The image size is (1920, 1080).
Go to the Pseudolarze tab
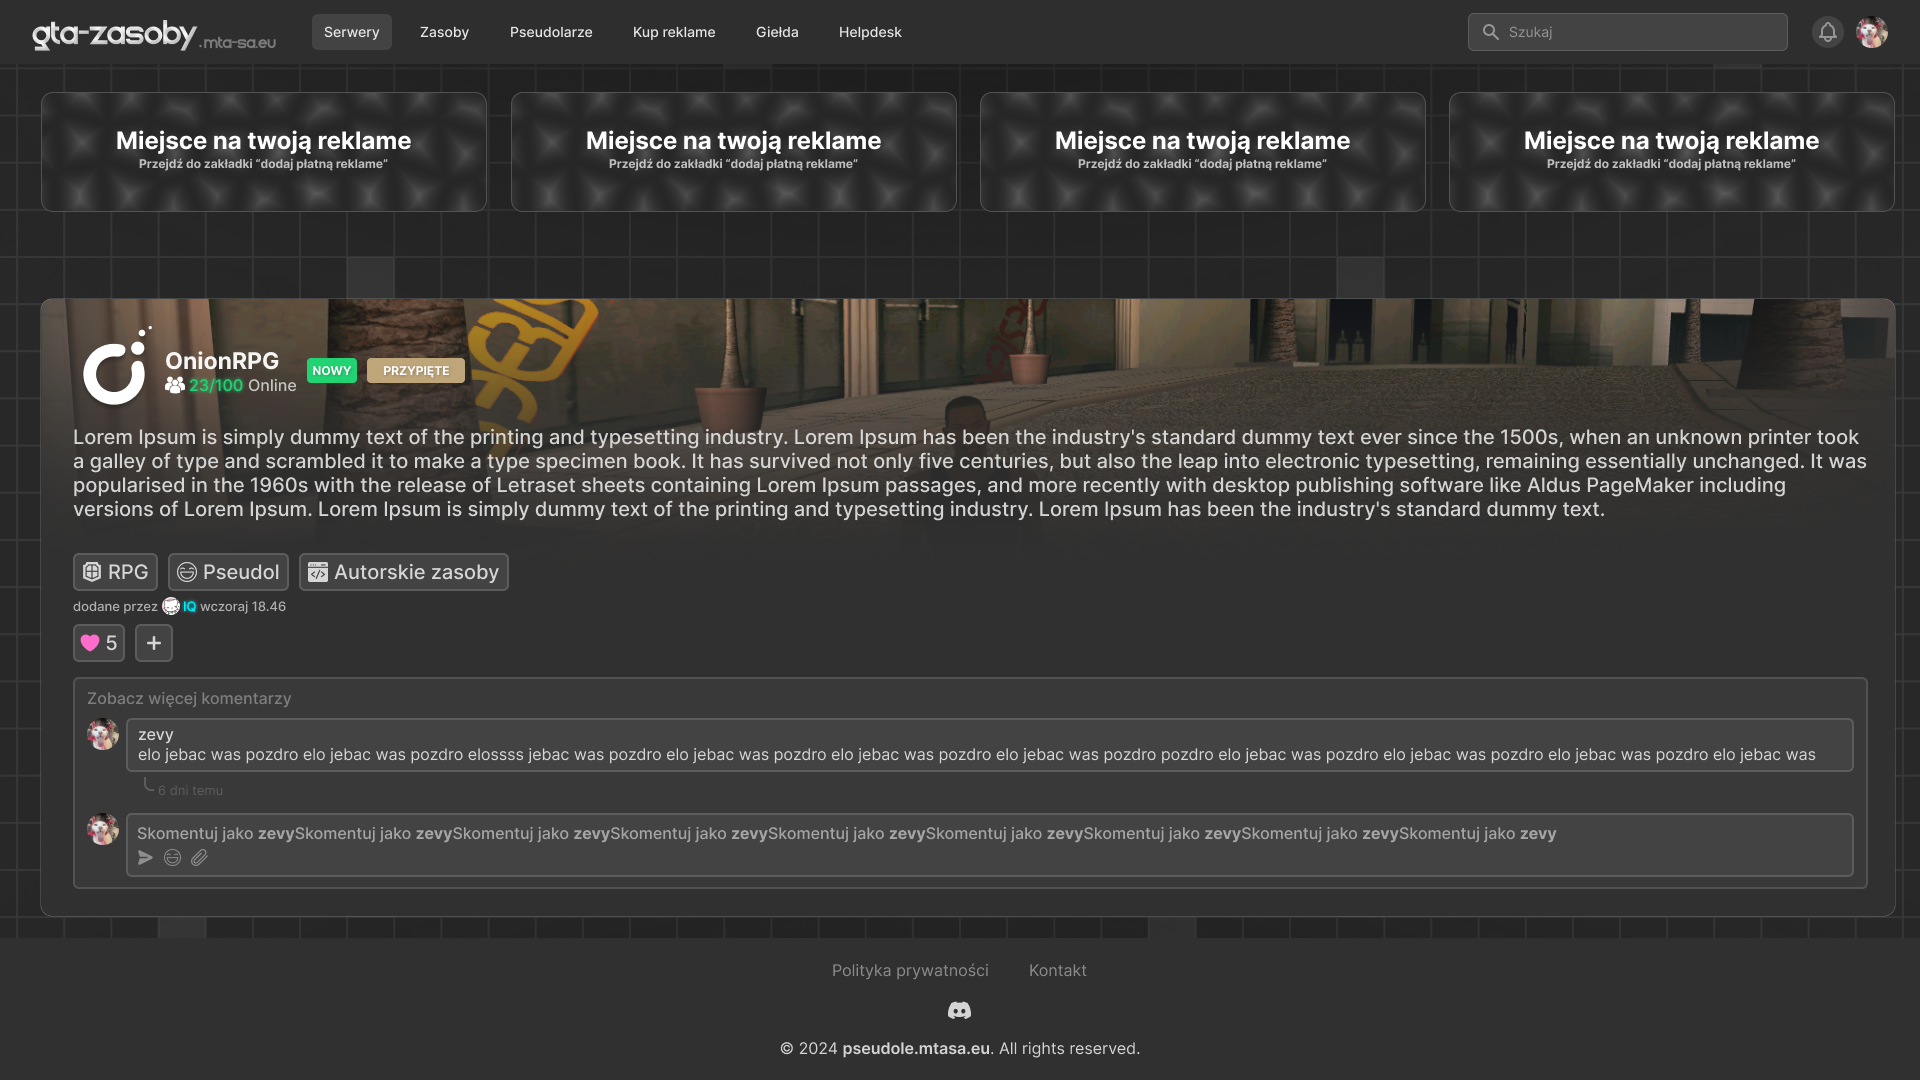551,32
